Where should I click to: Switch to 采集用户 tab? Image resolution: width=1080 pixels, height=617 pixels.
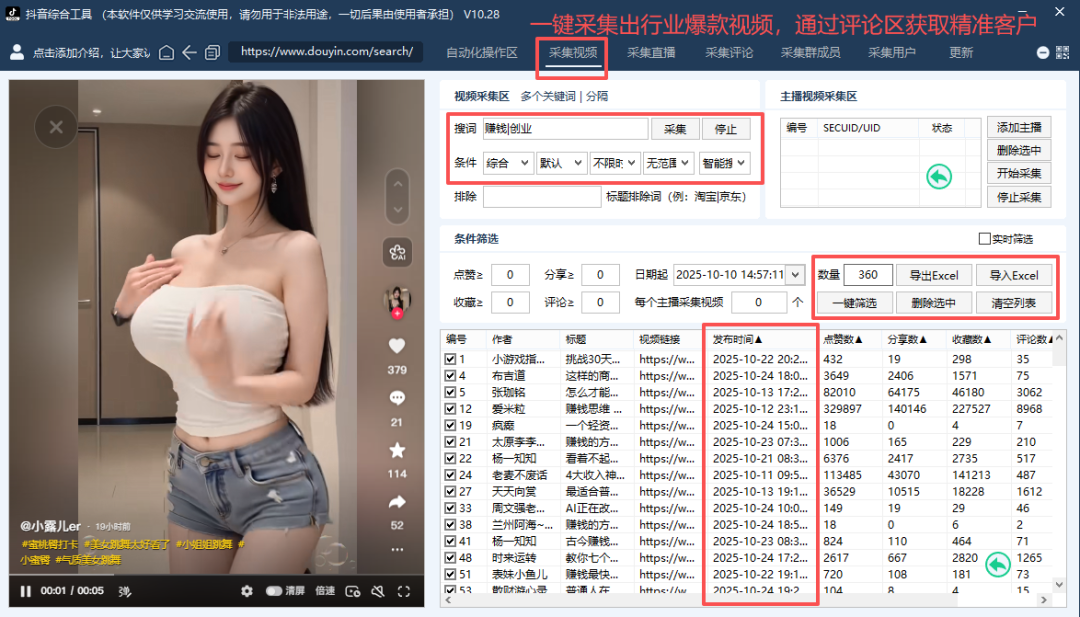tap(892, 53)
